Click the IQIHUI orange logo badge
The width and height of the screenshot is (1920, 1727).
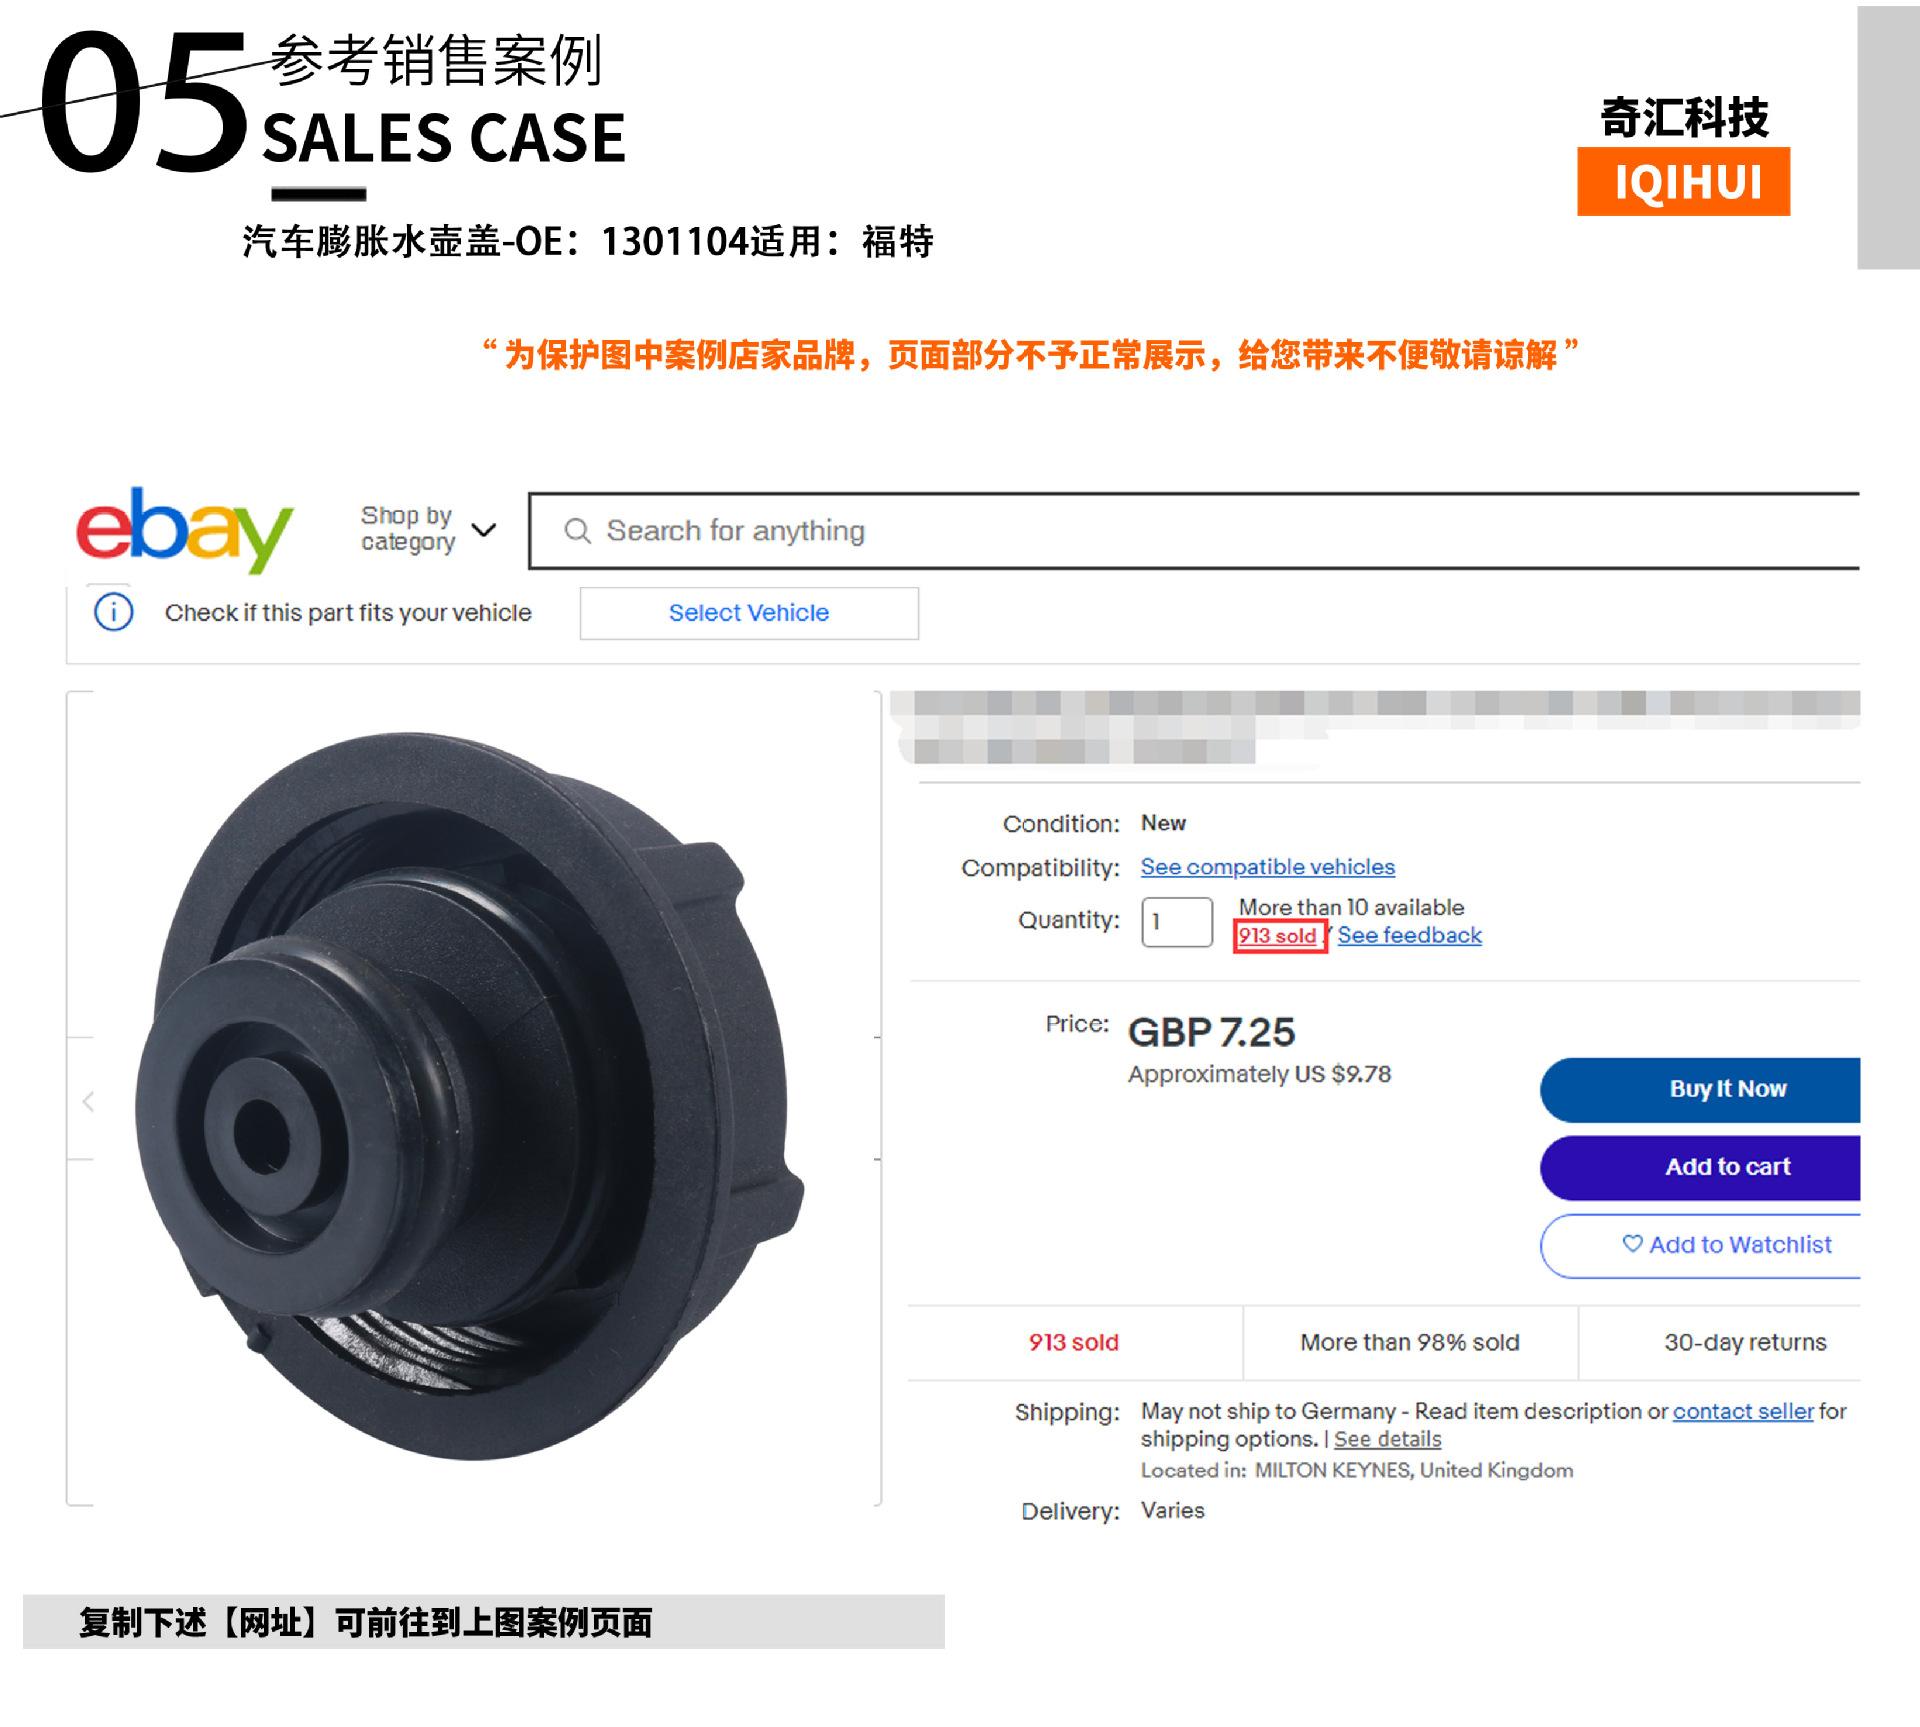click(1683, 182)
